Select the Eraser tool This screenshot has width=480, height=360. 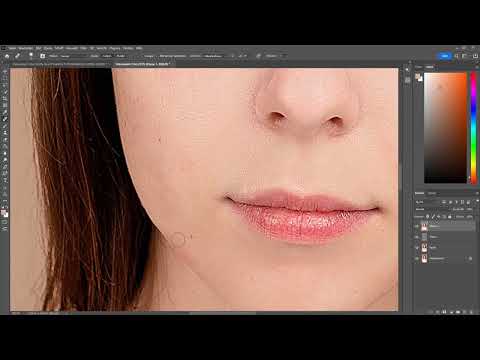pos(5,146)
